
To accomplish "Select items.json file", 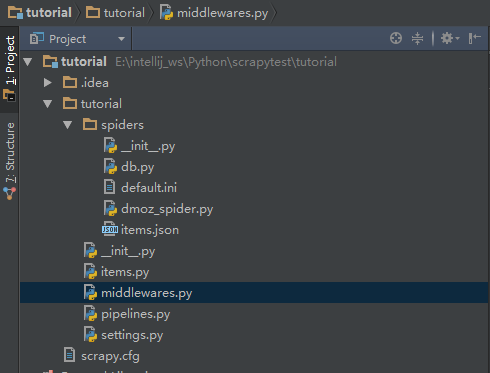I will coord(150,230).
